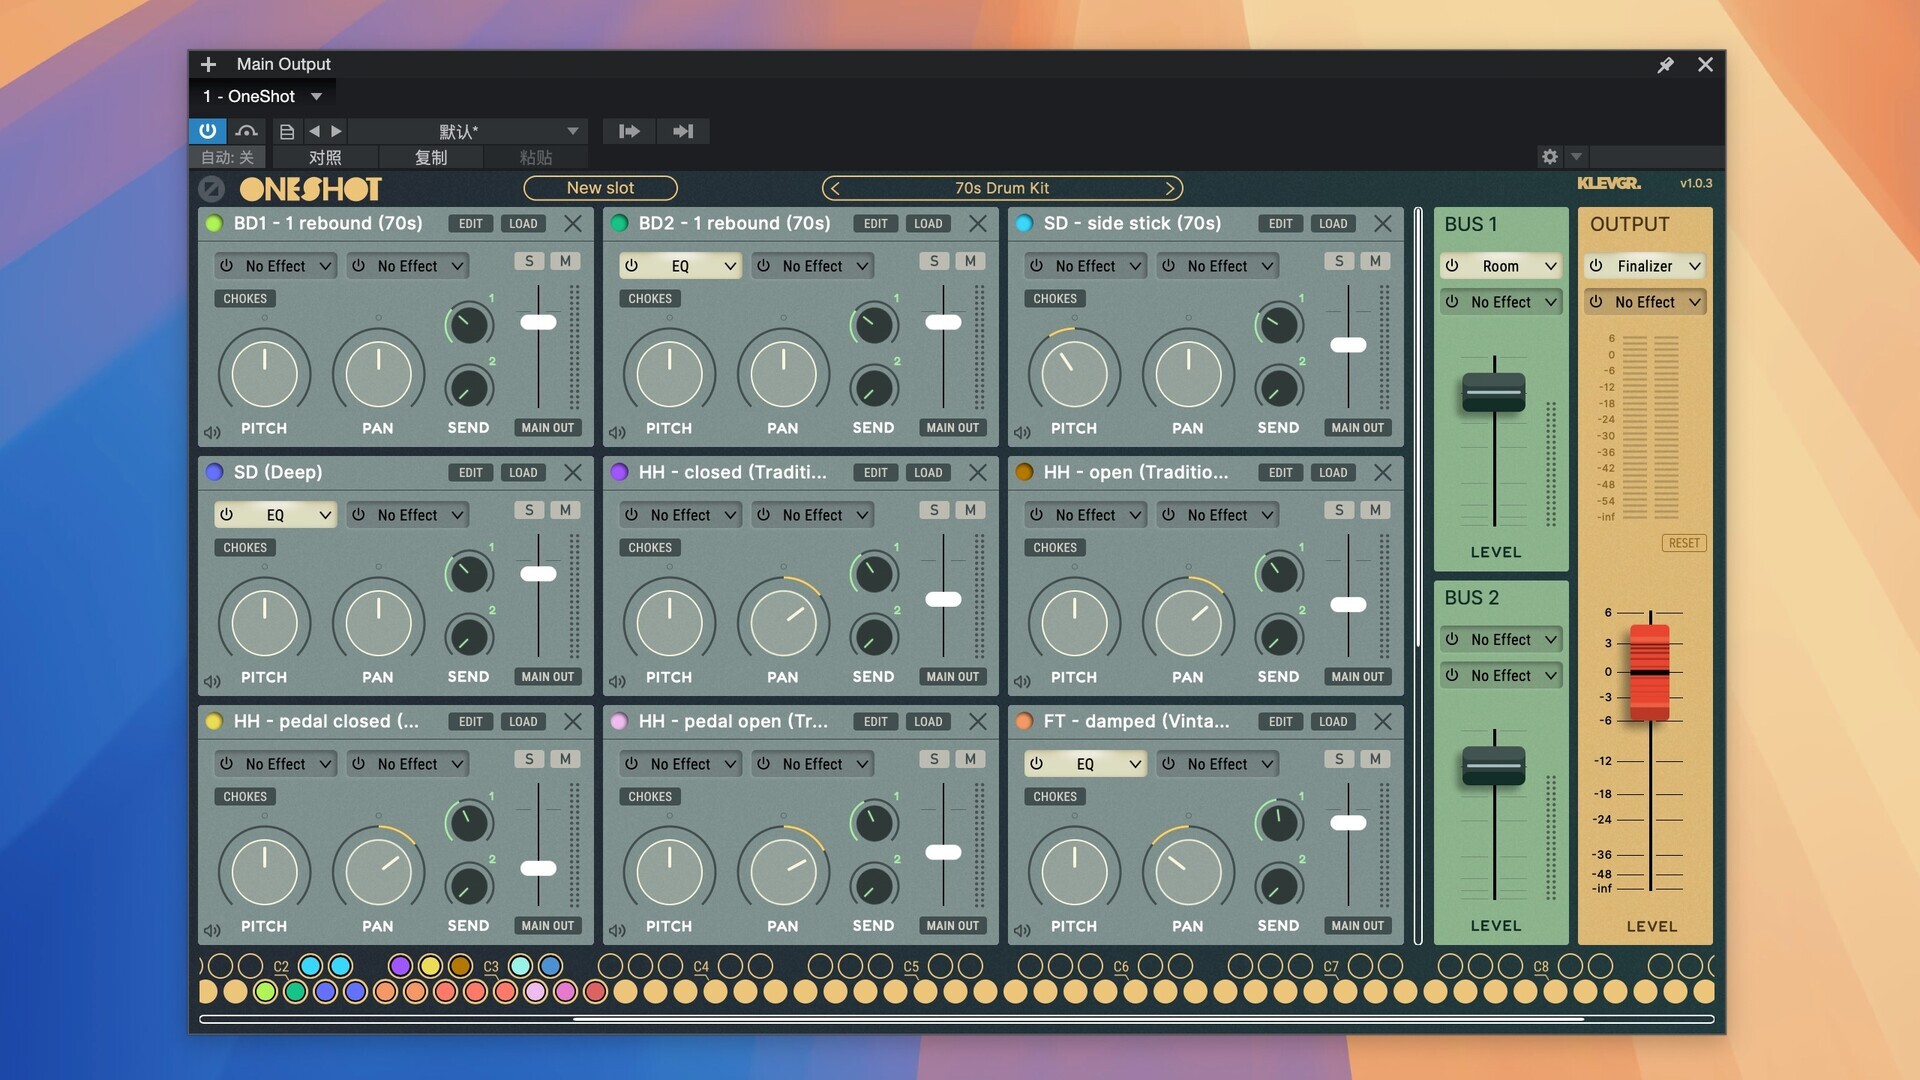Toggle the BD2 EQ effect power
Image resolution: width=1920 pixels, height=1080 pixels.
(631, 266)
